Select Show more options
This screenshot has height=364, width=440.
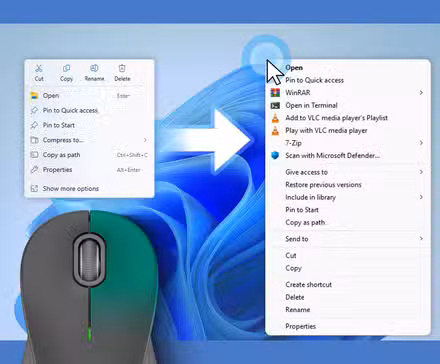point(71,188)
